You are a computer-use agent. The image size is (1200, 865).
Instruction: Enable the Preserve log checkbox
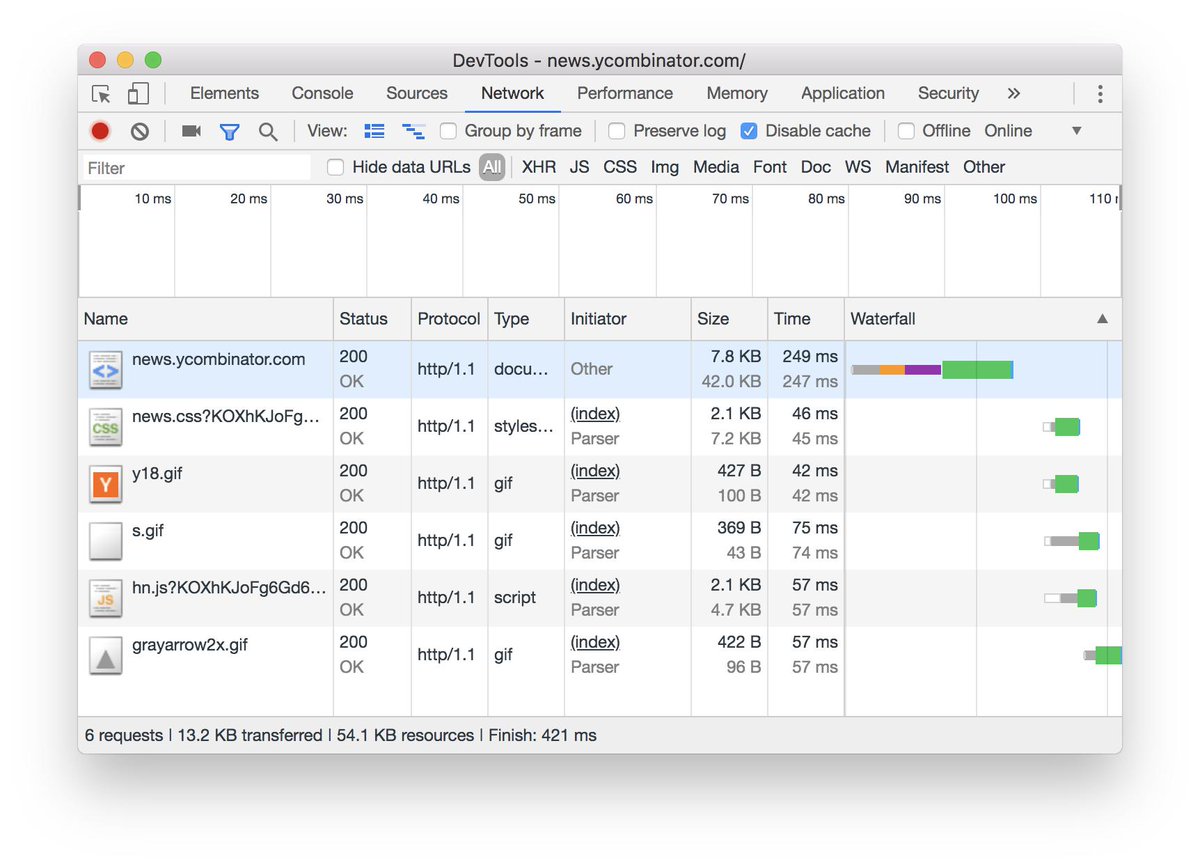coord(617,131)
